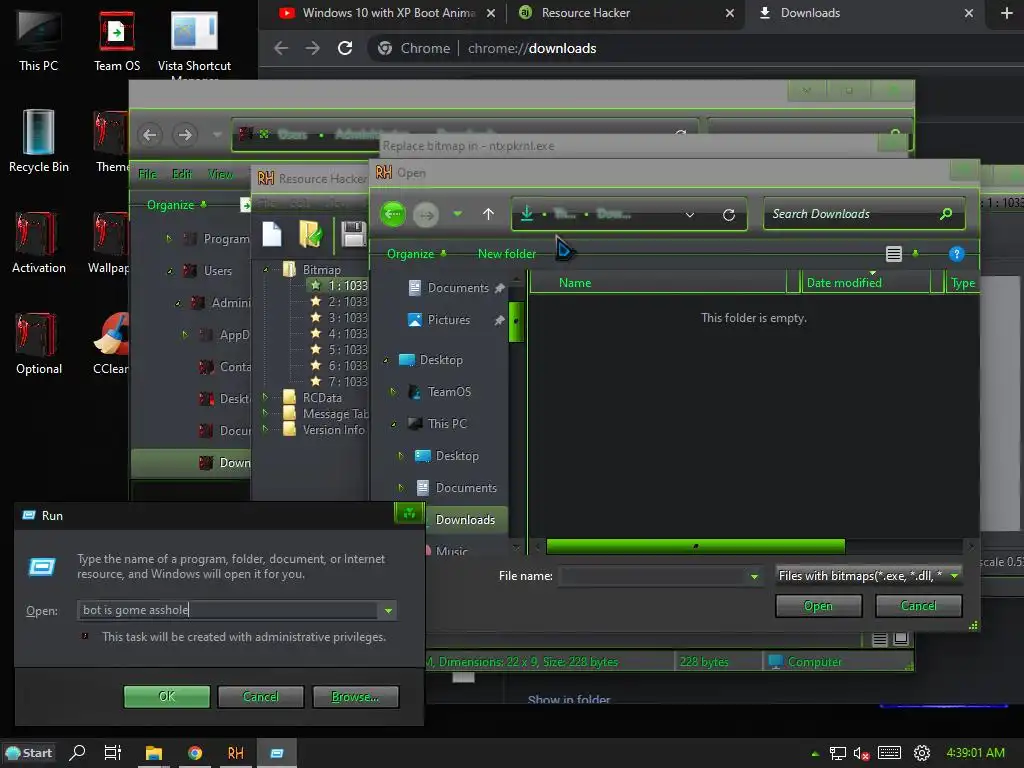The width and height of the screenshot is (1024, 768).
Task: Open Organize menu in Explorer window
Action: [x=176, y=205]
